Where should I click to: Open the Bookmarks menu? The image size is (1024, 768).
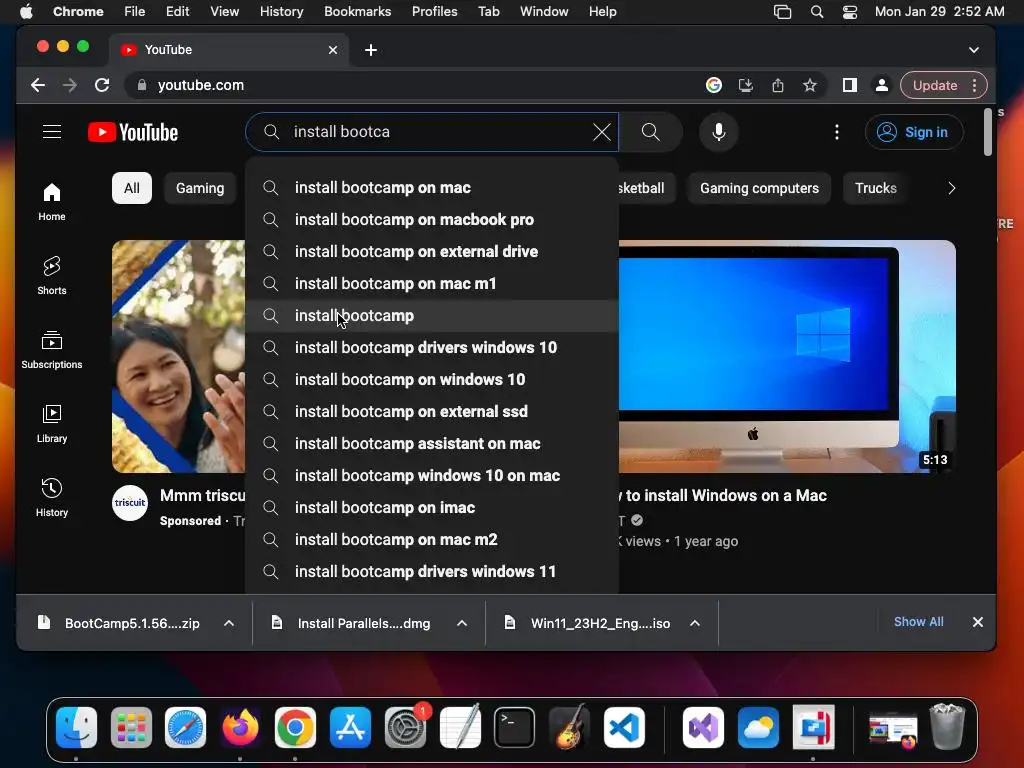(357, 12)
